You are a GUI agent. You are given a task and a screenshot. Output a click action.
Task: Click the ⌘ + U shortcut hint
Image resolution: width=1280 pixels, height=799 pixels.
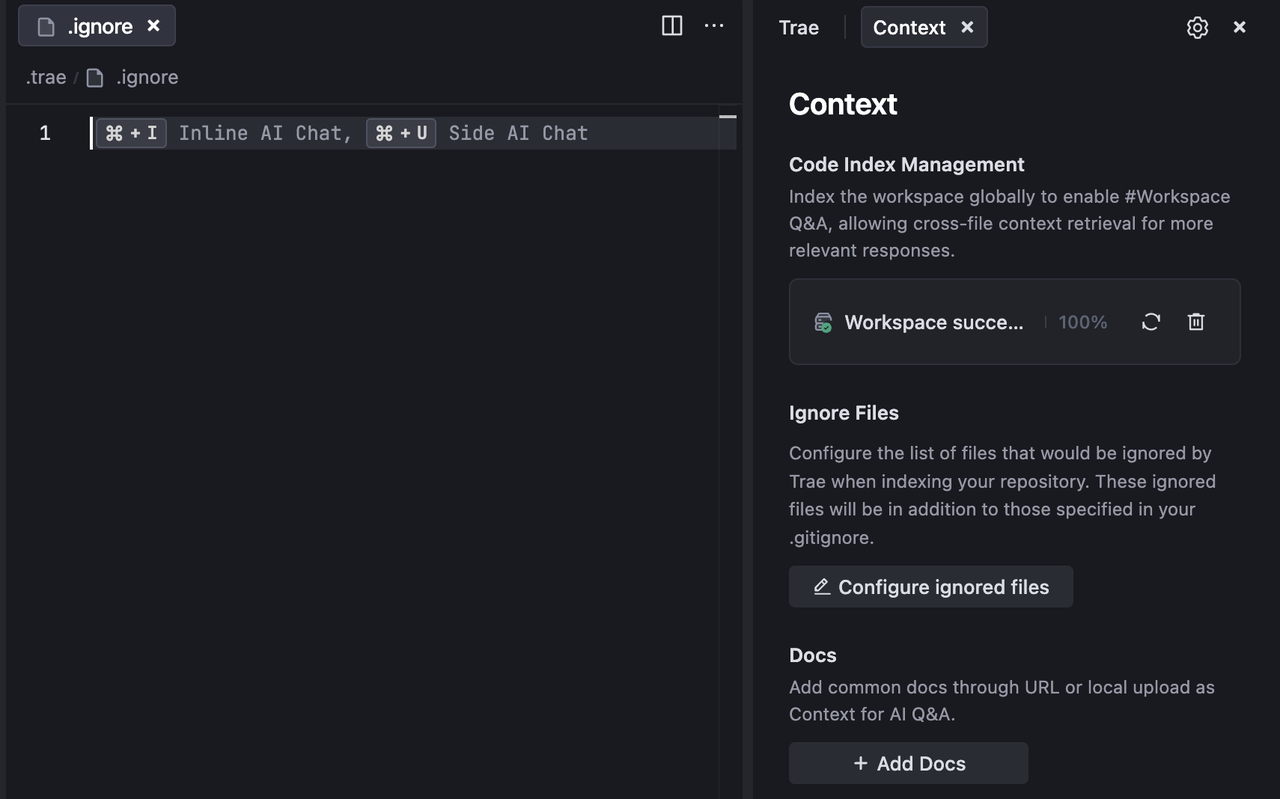click(401, 133)
